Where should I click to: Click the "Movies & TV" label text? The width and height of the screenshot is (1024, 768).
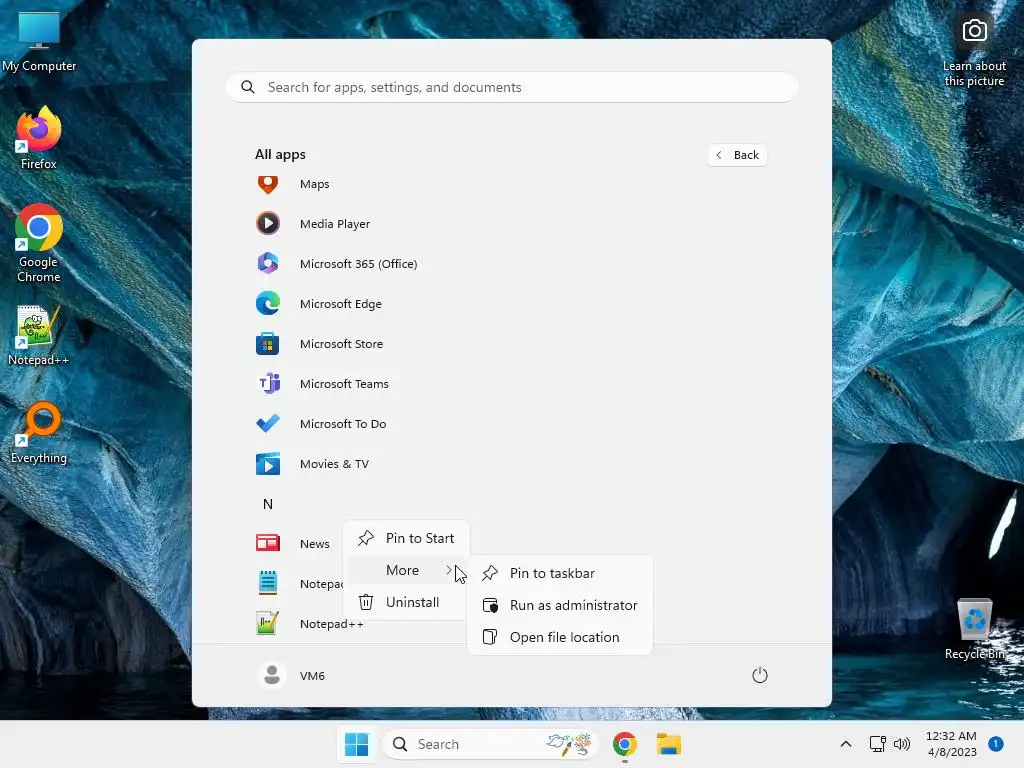[x=334, y=464]
